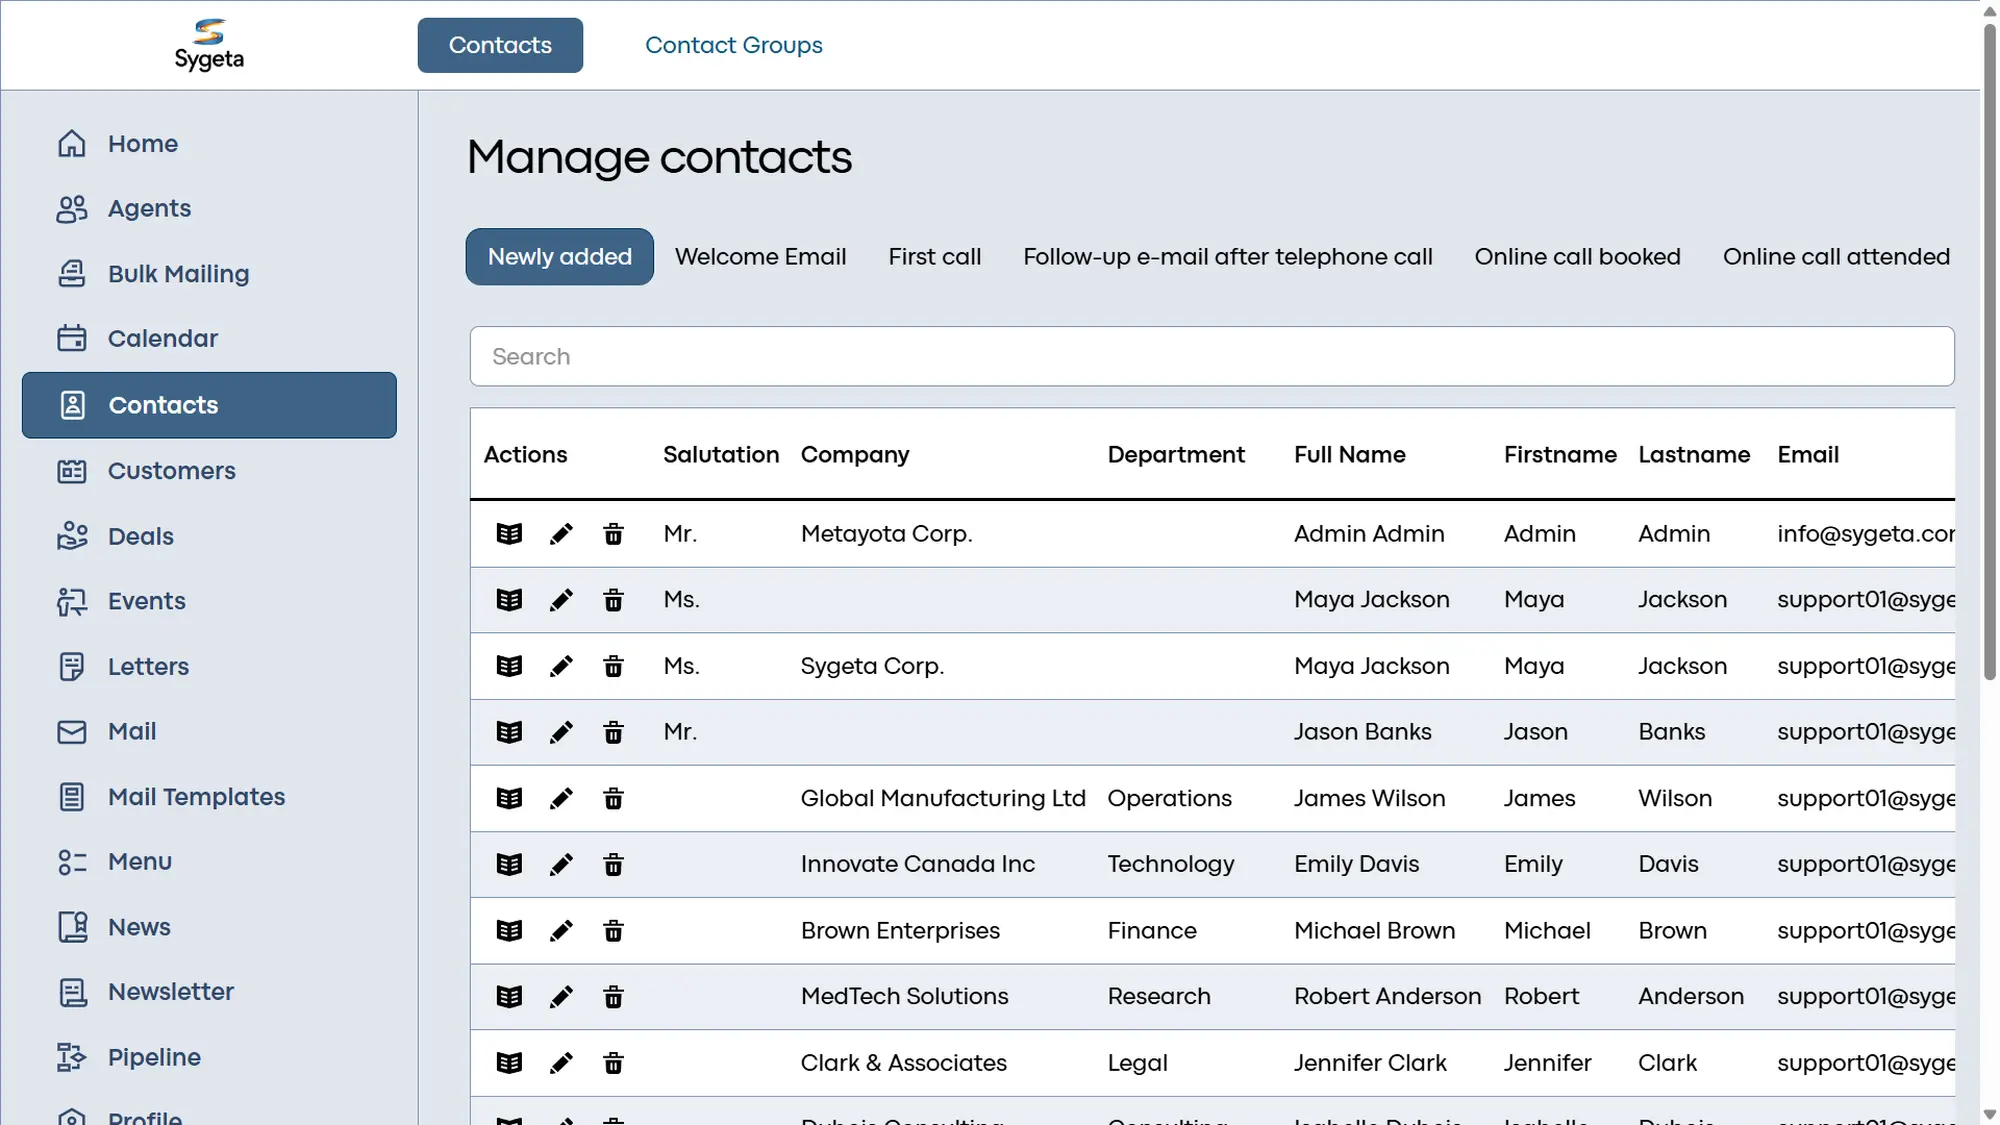This screenshot has width=2000, height=1125.
Task: Open details for Jason Banks
Action: (x=509, y=732)
